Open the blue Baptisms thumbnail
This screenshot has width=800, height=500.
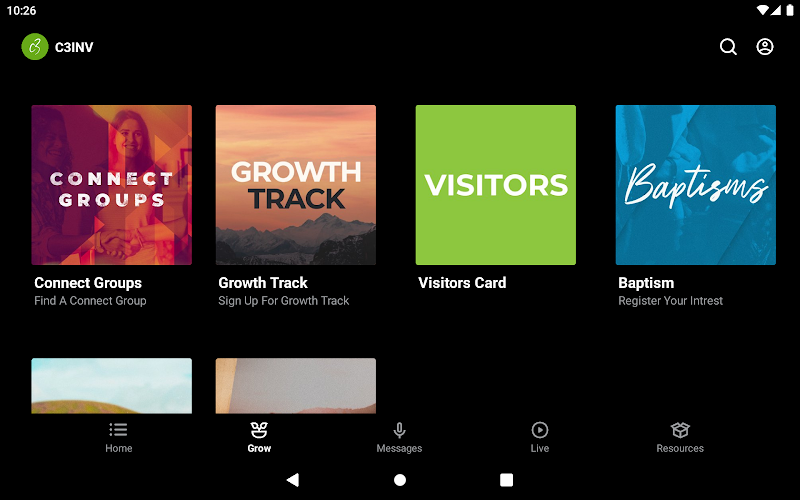pyautogui.click(x=696, y=185)
